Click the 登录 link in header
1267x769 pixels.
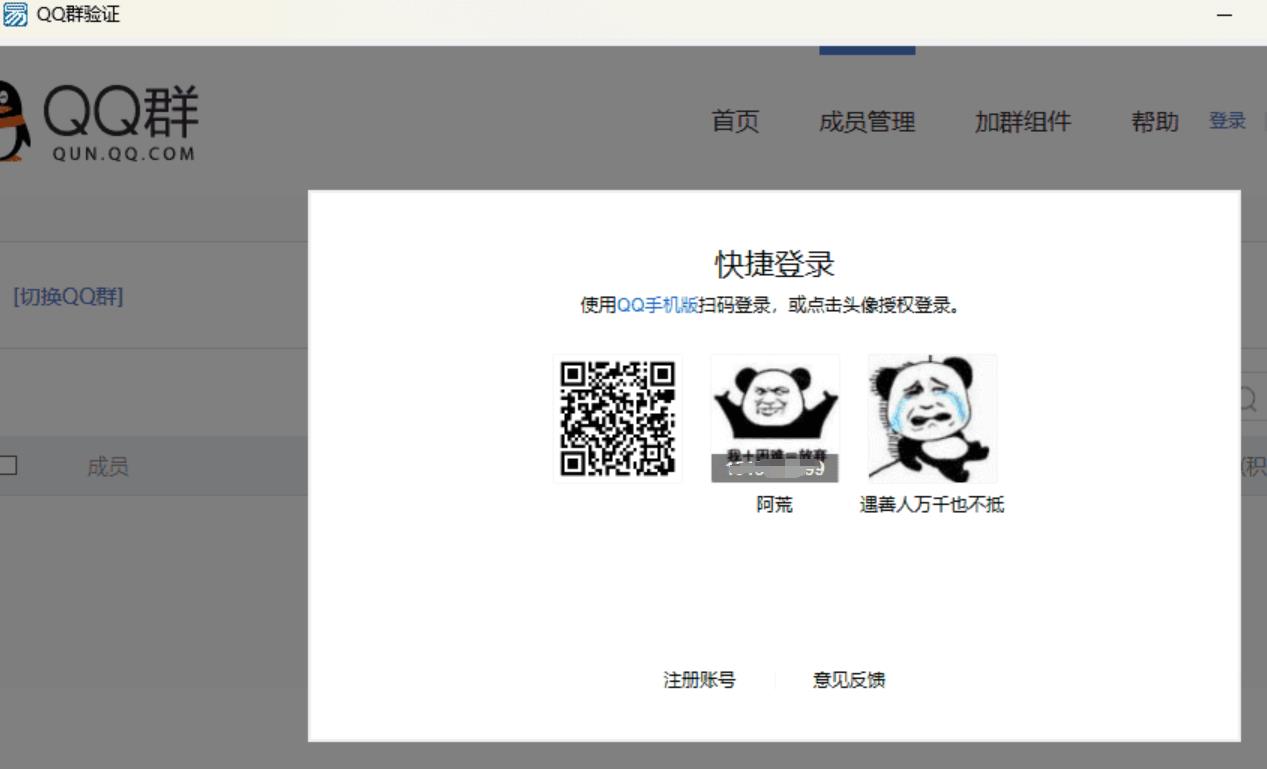pyautogui.click(x=1227, y=121)
